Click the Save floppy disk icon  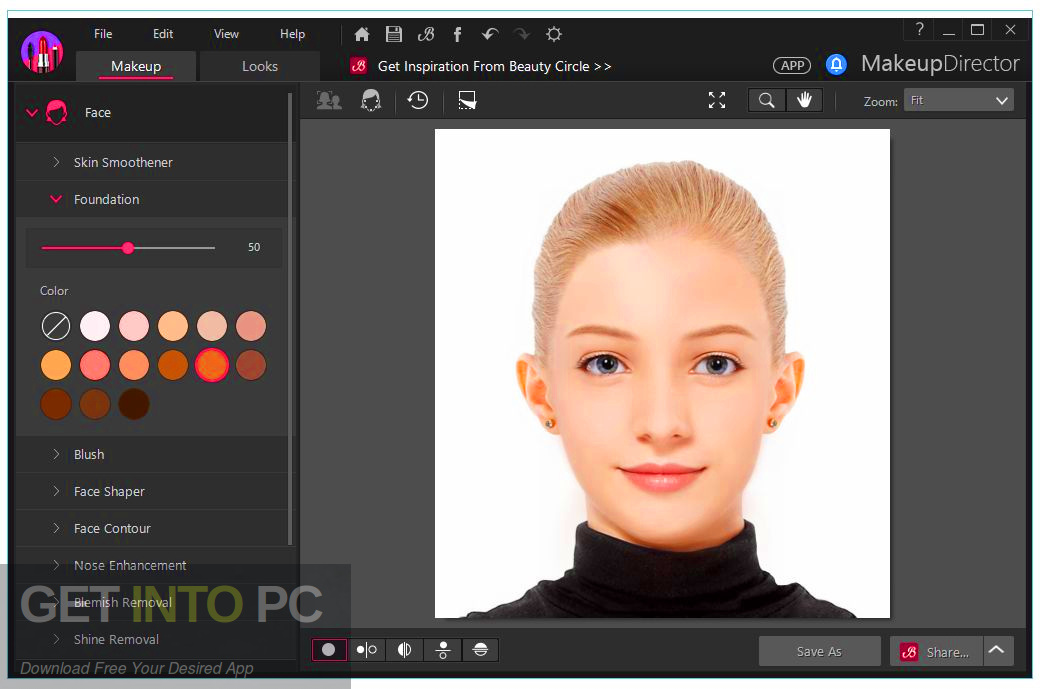point(393,34)
